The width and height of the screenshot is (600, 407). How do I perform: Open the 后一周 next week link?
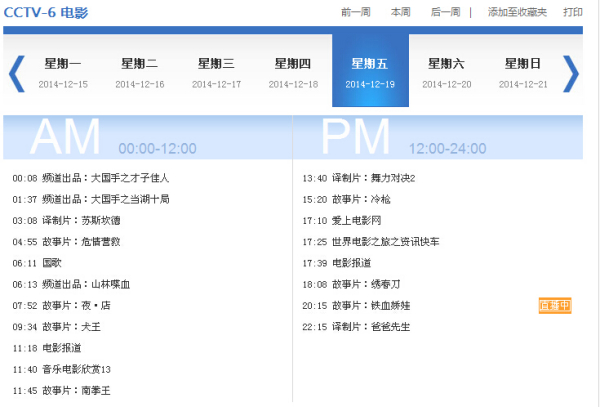445,12
